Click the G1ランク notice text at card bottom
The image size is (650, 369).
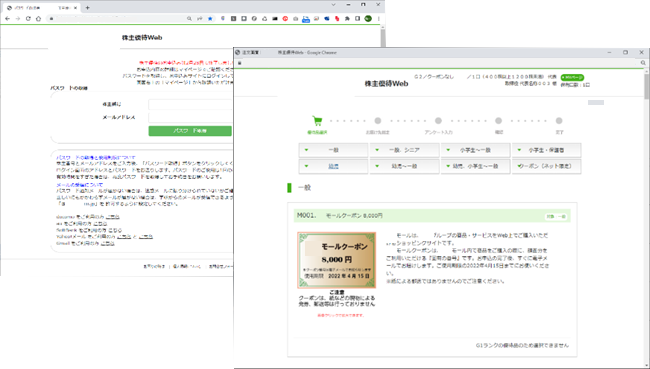coord(522,345)
